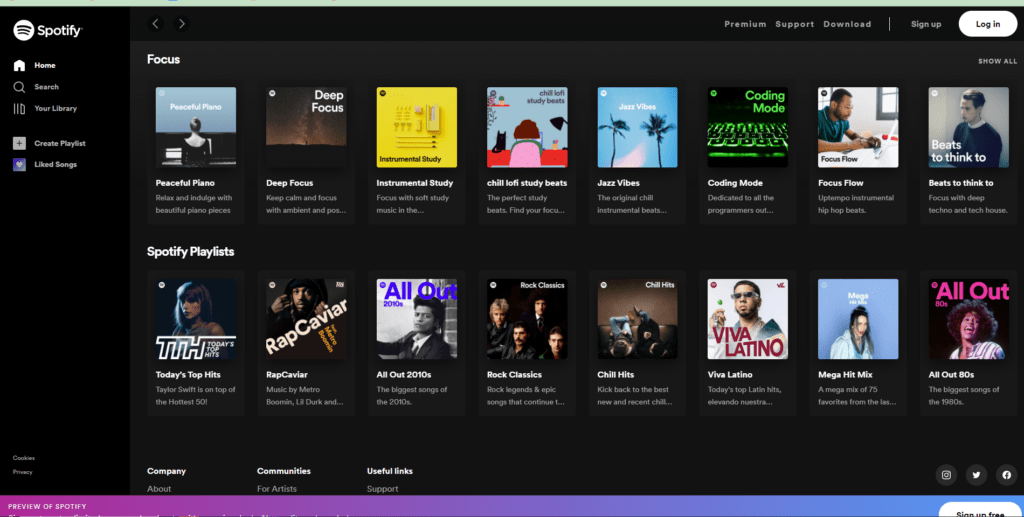Open the Your Library icon

(x=19, y=108)
